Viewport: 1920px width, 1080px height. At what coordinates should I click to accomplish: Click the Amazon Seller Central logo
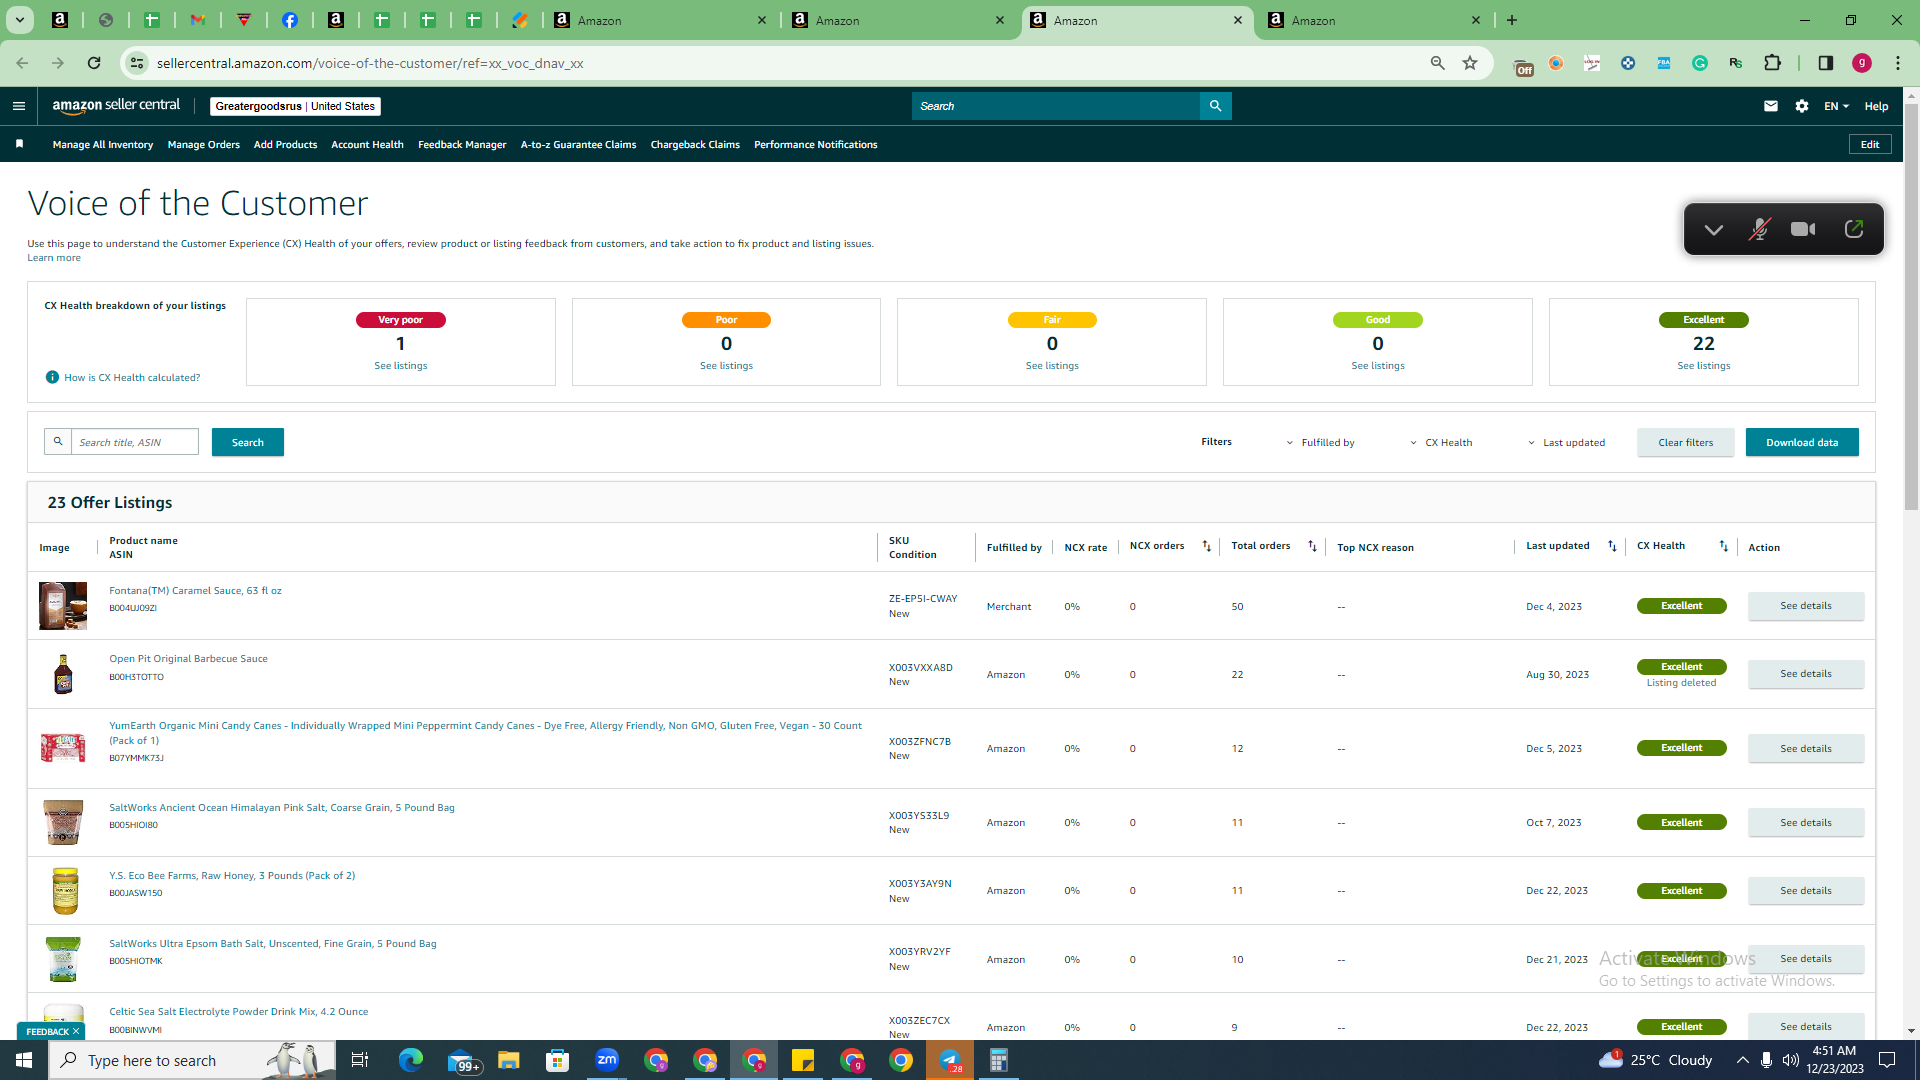point(116,106)
